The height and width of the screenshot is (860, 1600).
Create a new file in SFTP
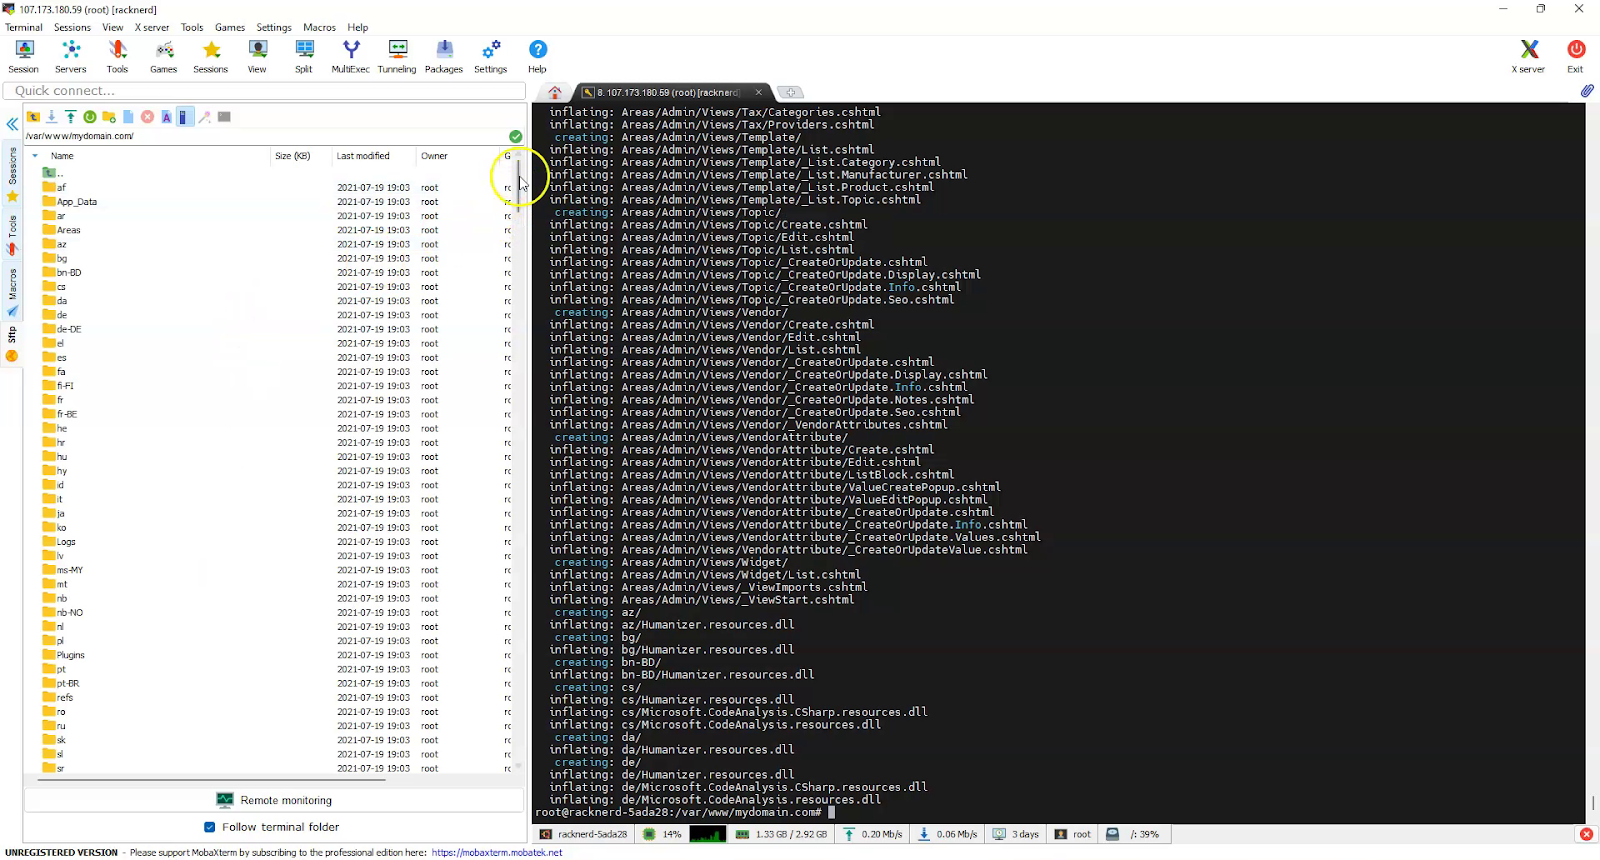128,117
